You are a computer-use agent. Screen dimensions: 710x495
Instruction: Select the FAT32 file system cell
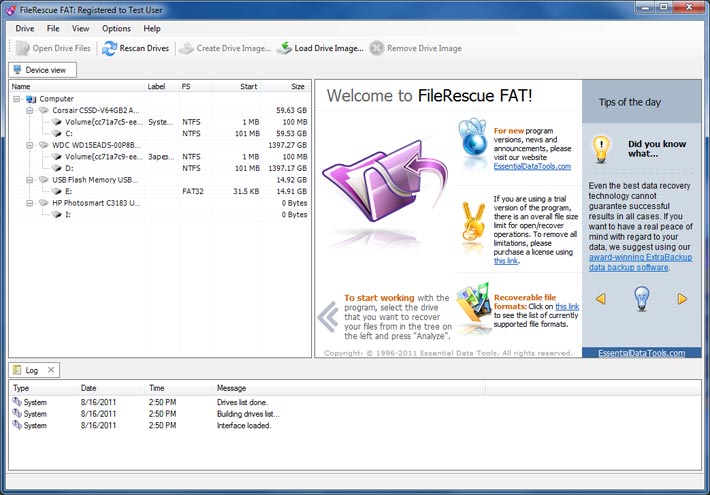click(x=193, y=192)
